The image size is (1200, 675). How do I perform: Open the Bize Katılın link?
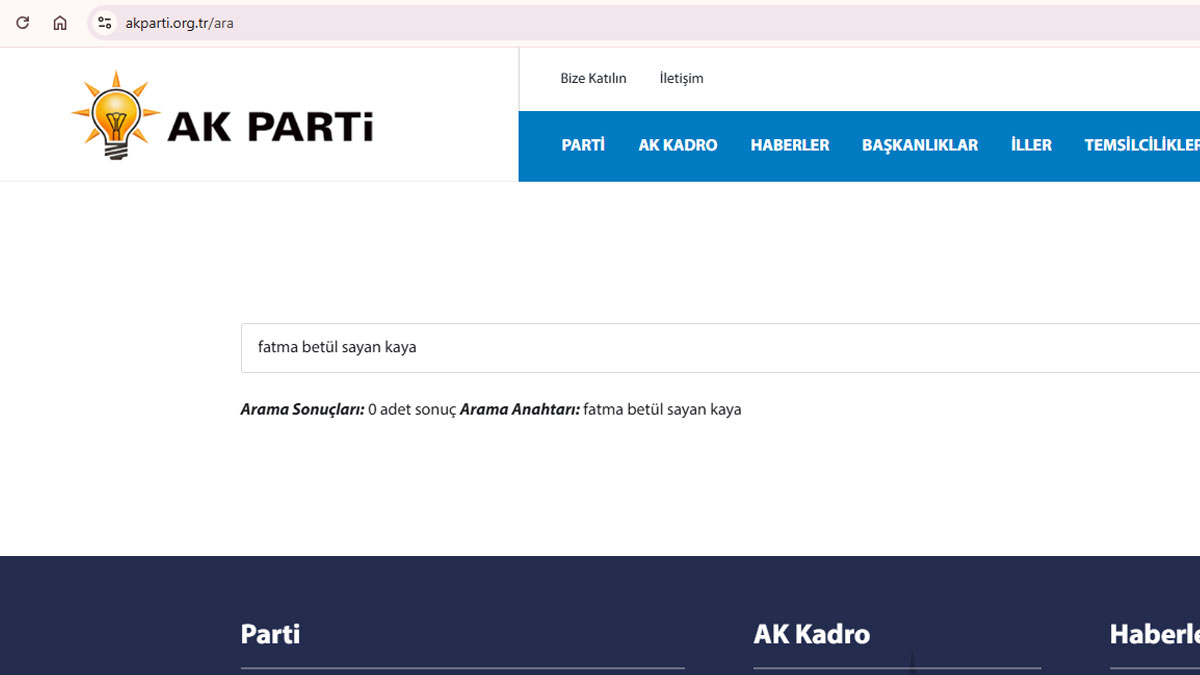(x=593, y=78)
